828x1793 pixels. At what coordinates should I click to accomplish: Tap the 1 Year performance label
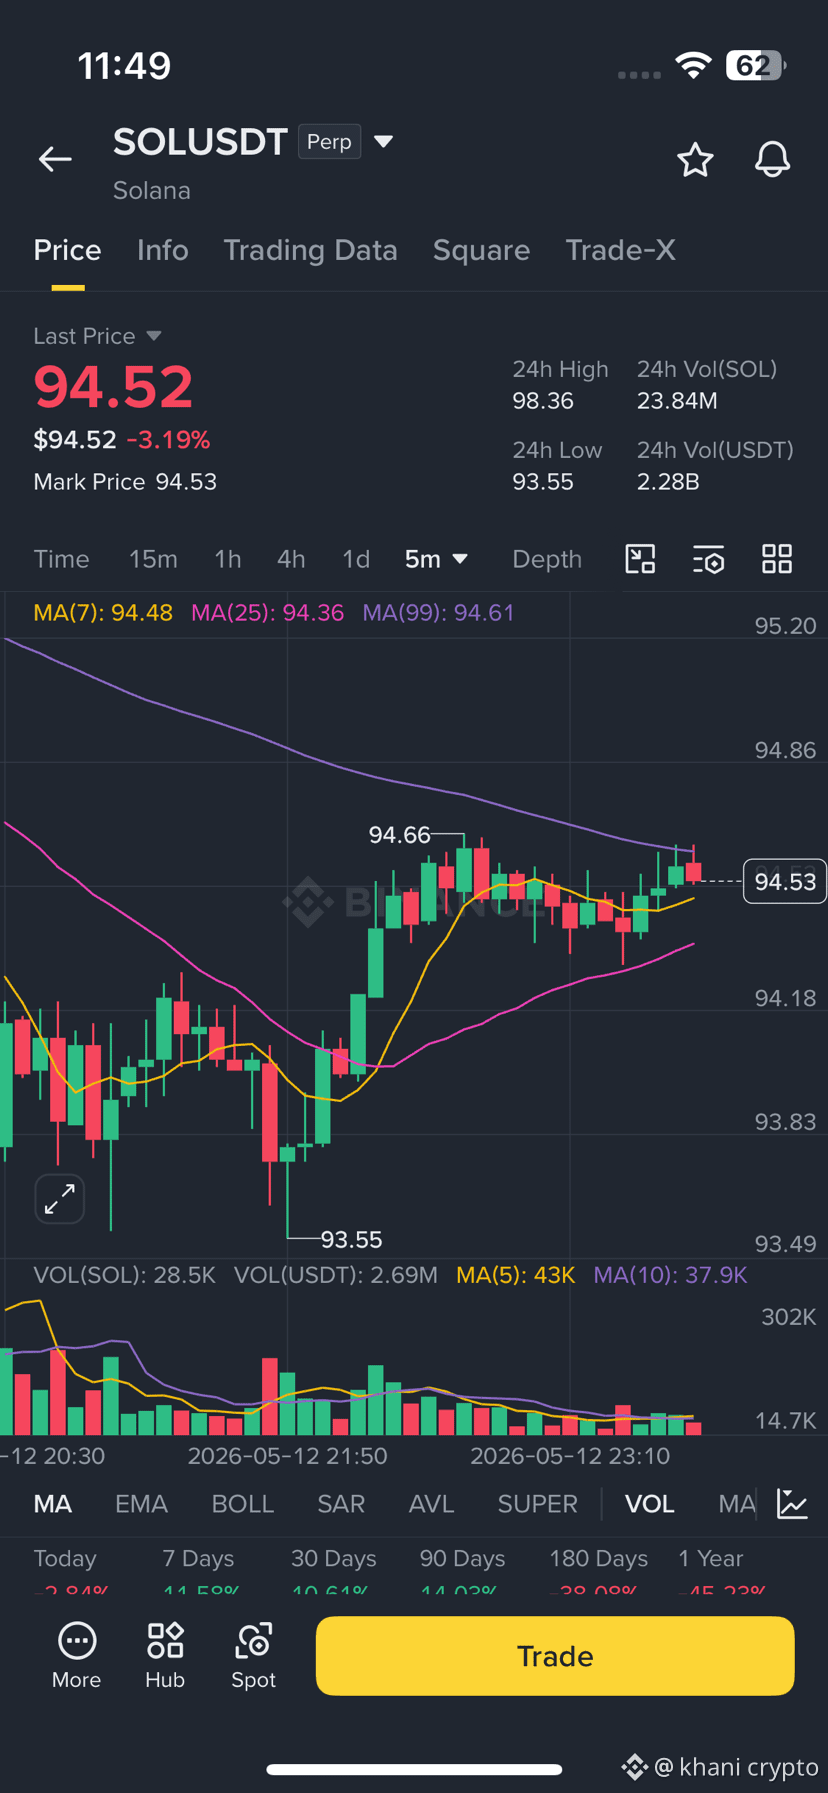[x=710, y=1559]
